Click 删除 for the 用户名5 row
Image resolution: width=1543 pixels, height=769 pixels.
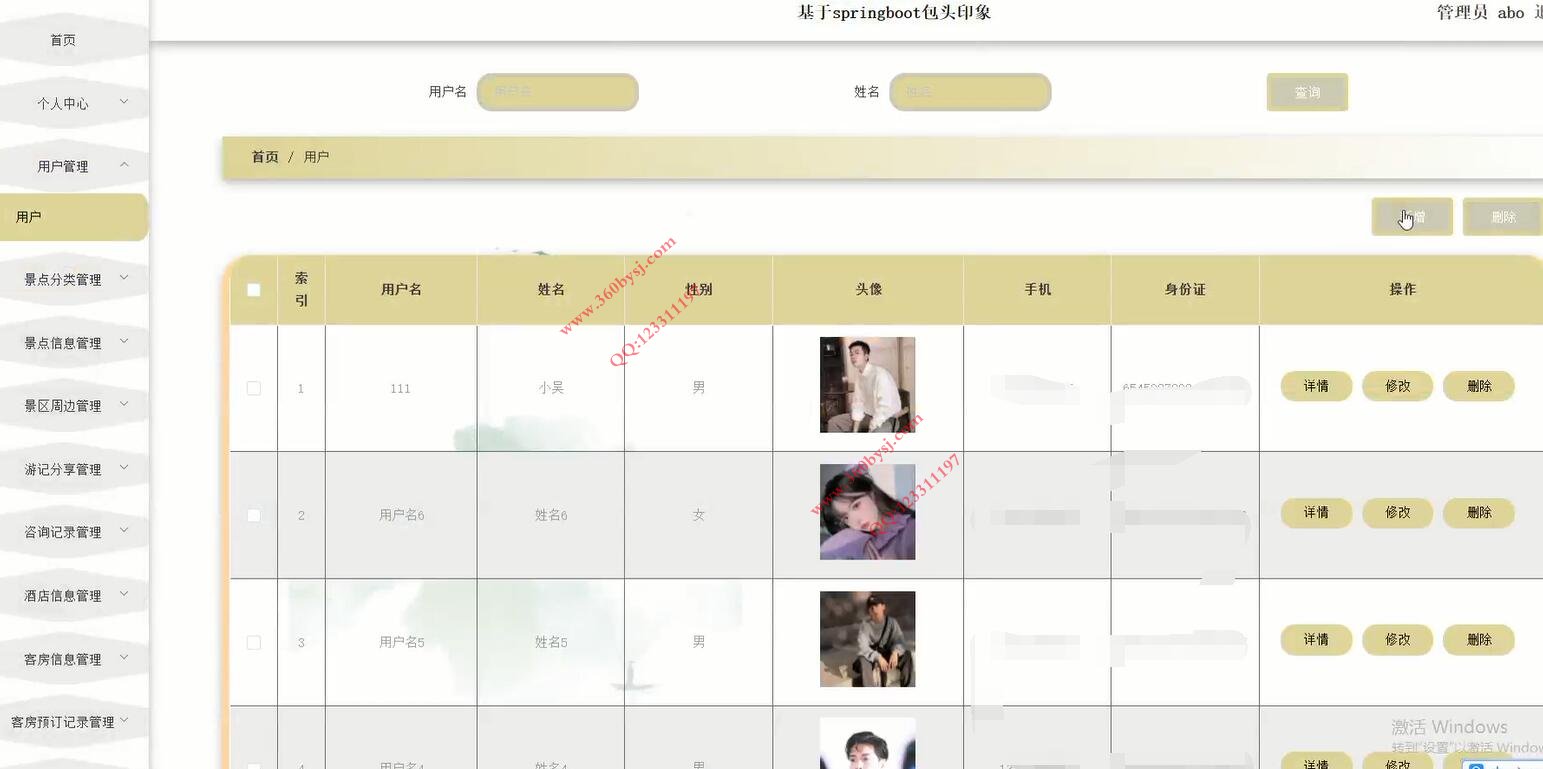tap(1479, 640)
